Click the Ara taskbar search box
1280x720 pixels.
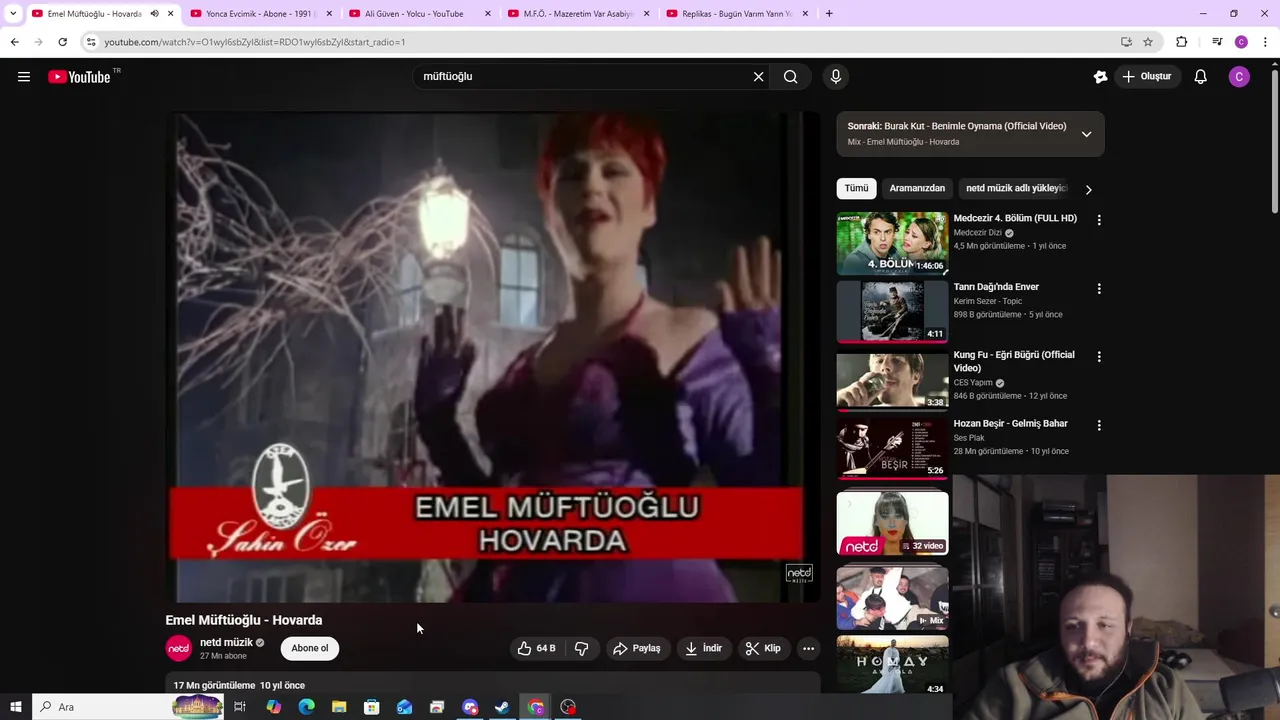(128, 707)
